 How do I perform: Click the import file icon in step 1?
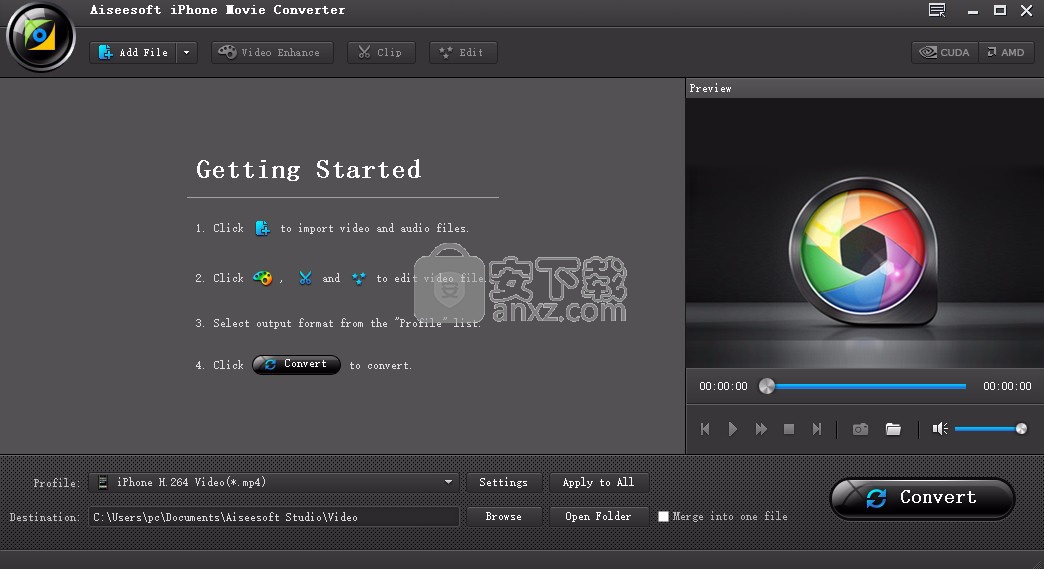(x=262, y=228)
